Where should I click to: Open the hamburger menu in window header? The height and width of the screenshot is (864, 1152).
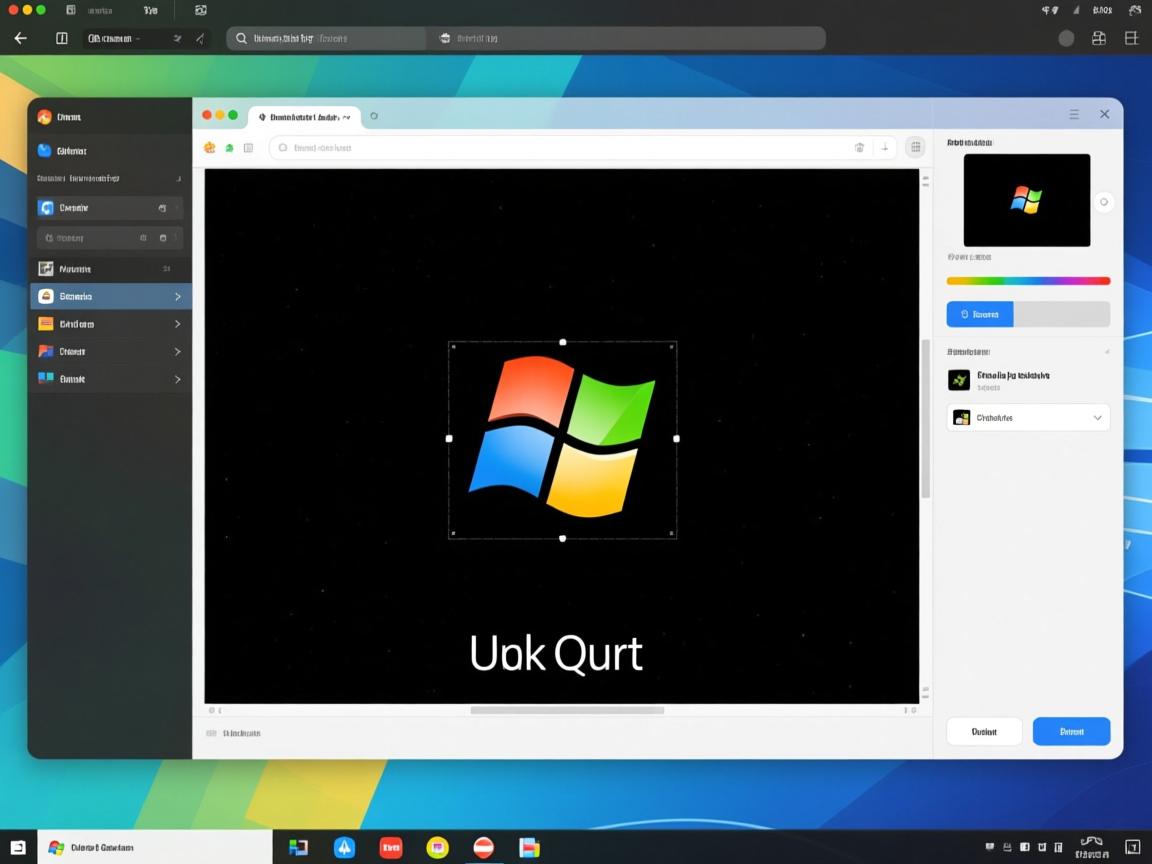pos(1074,114)
